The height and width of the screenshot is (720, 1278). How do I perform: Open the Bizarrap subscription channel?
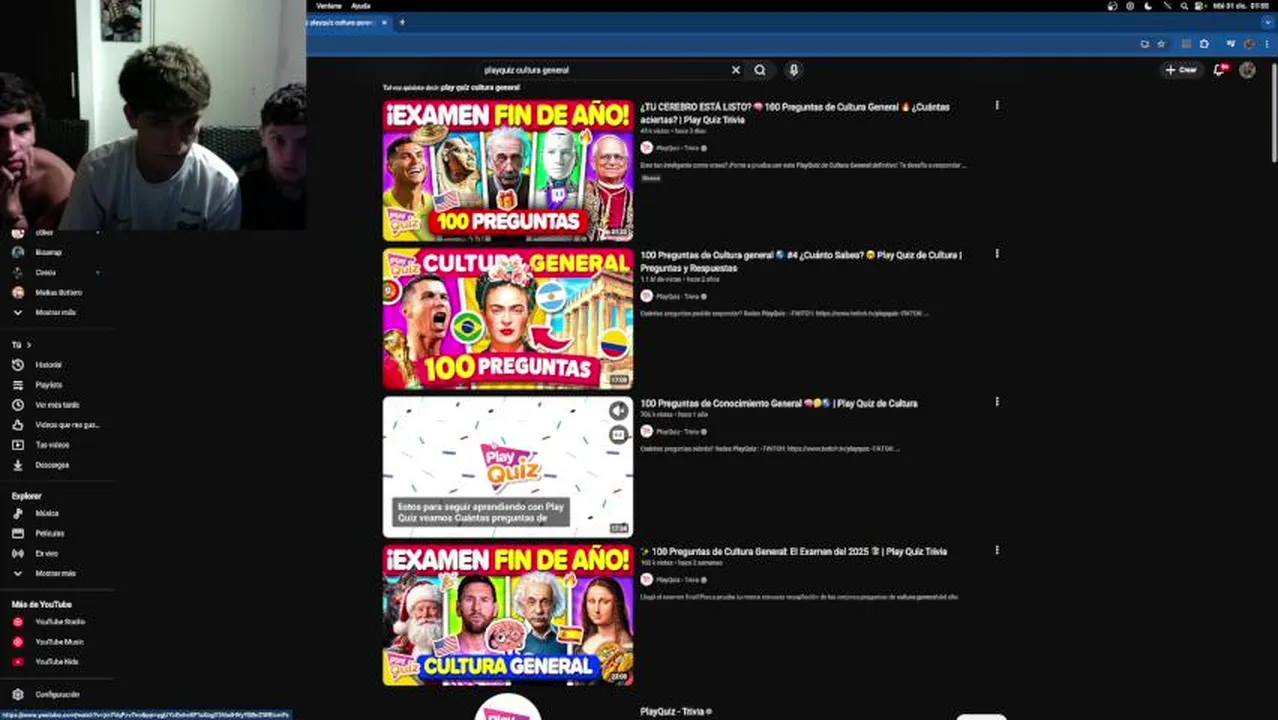click(48, 252)
